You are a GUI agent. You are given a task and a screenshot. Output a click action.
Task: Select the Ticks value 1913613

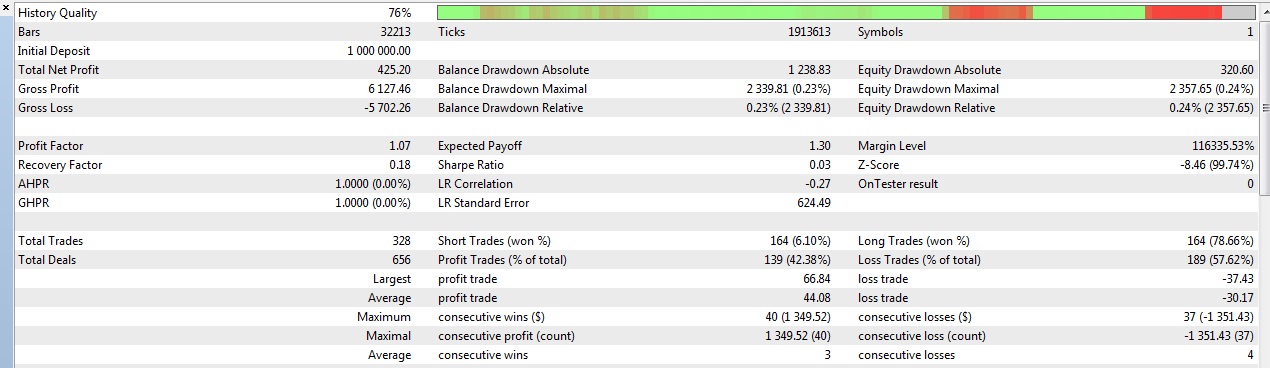point(809,32)
